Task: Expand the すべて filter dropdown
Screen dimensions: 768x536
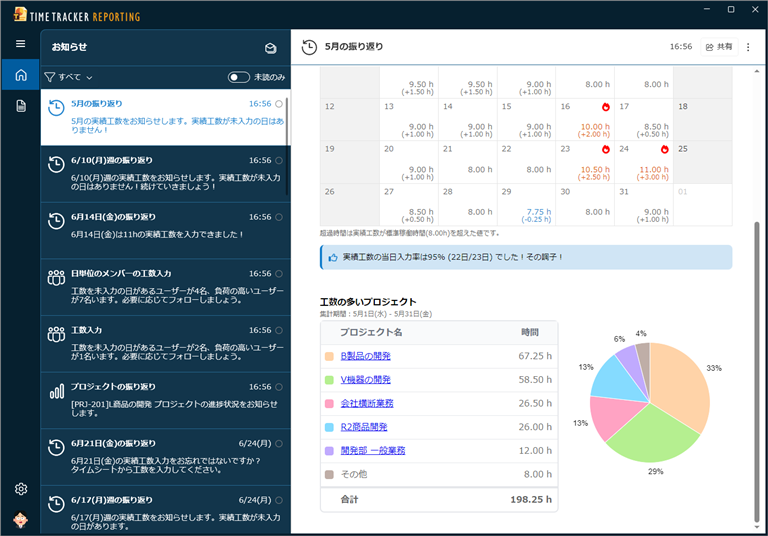Action: (x=68, y=77)
